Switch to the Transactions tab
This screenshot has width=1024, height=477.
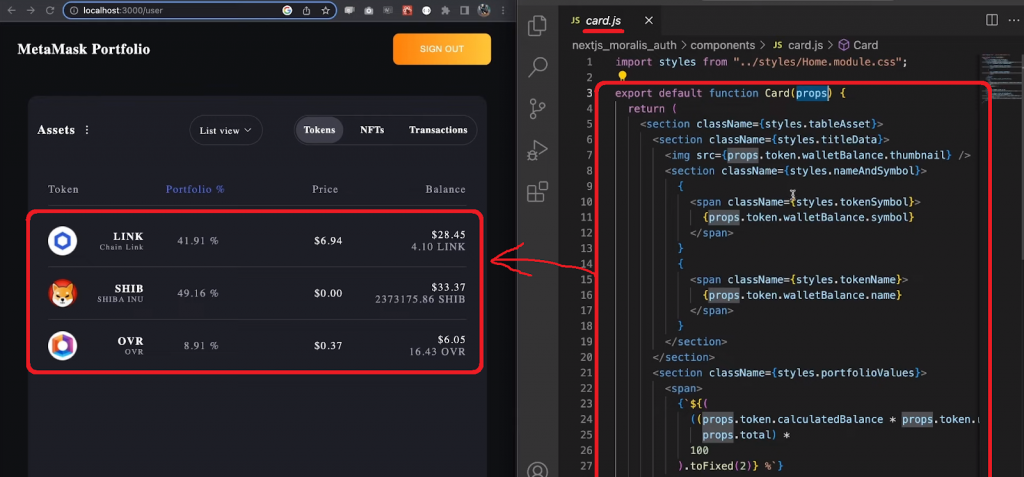tap(438, 130)
